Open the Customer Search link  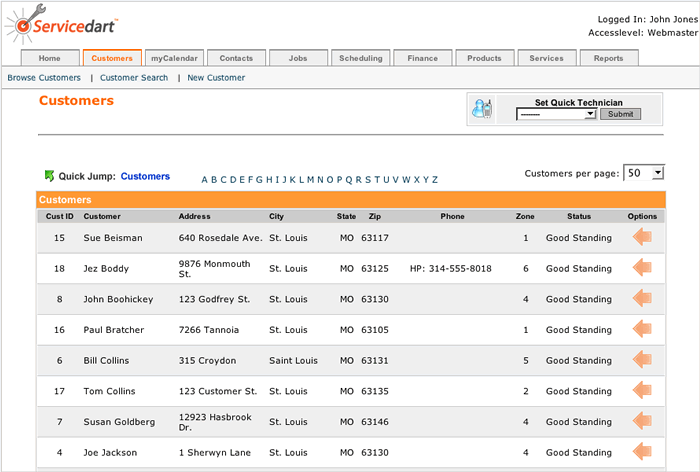pyautogui.click(x=134, y=78)
